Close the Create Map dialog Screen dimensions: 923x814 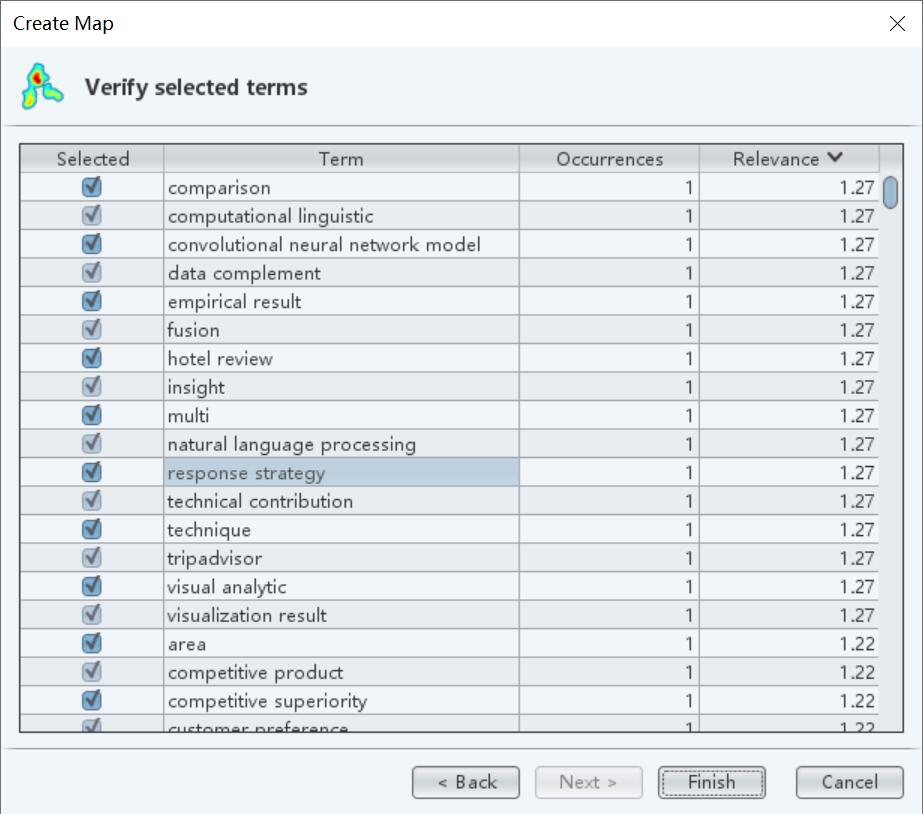point(897,24)
